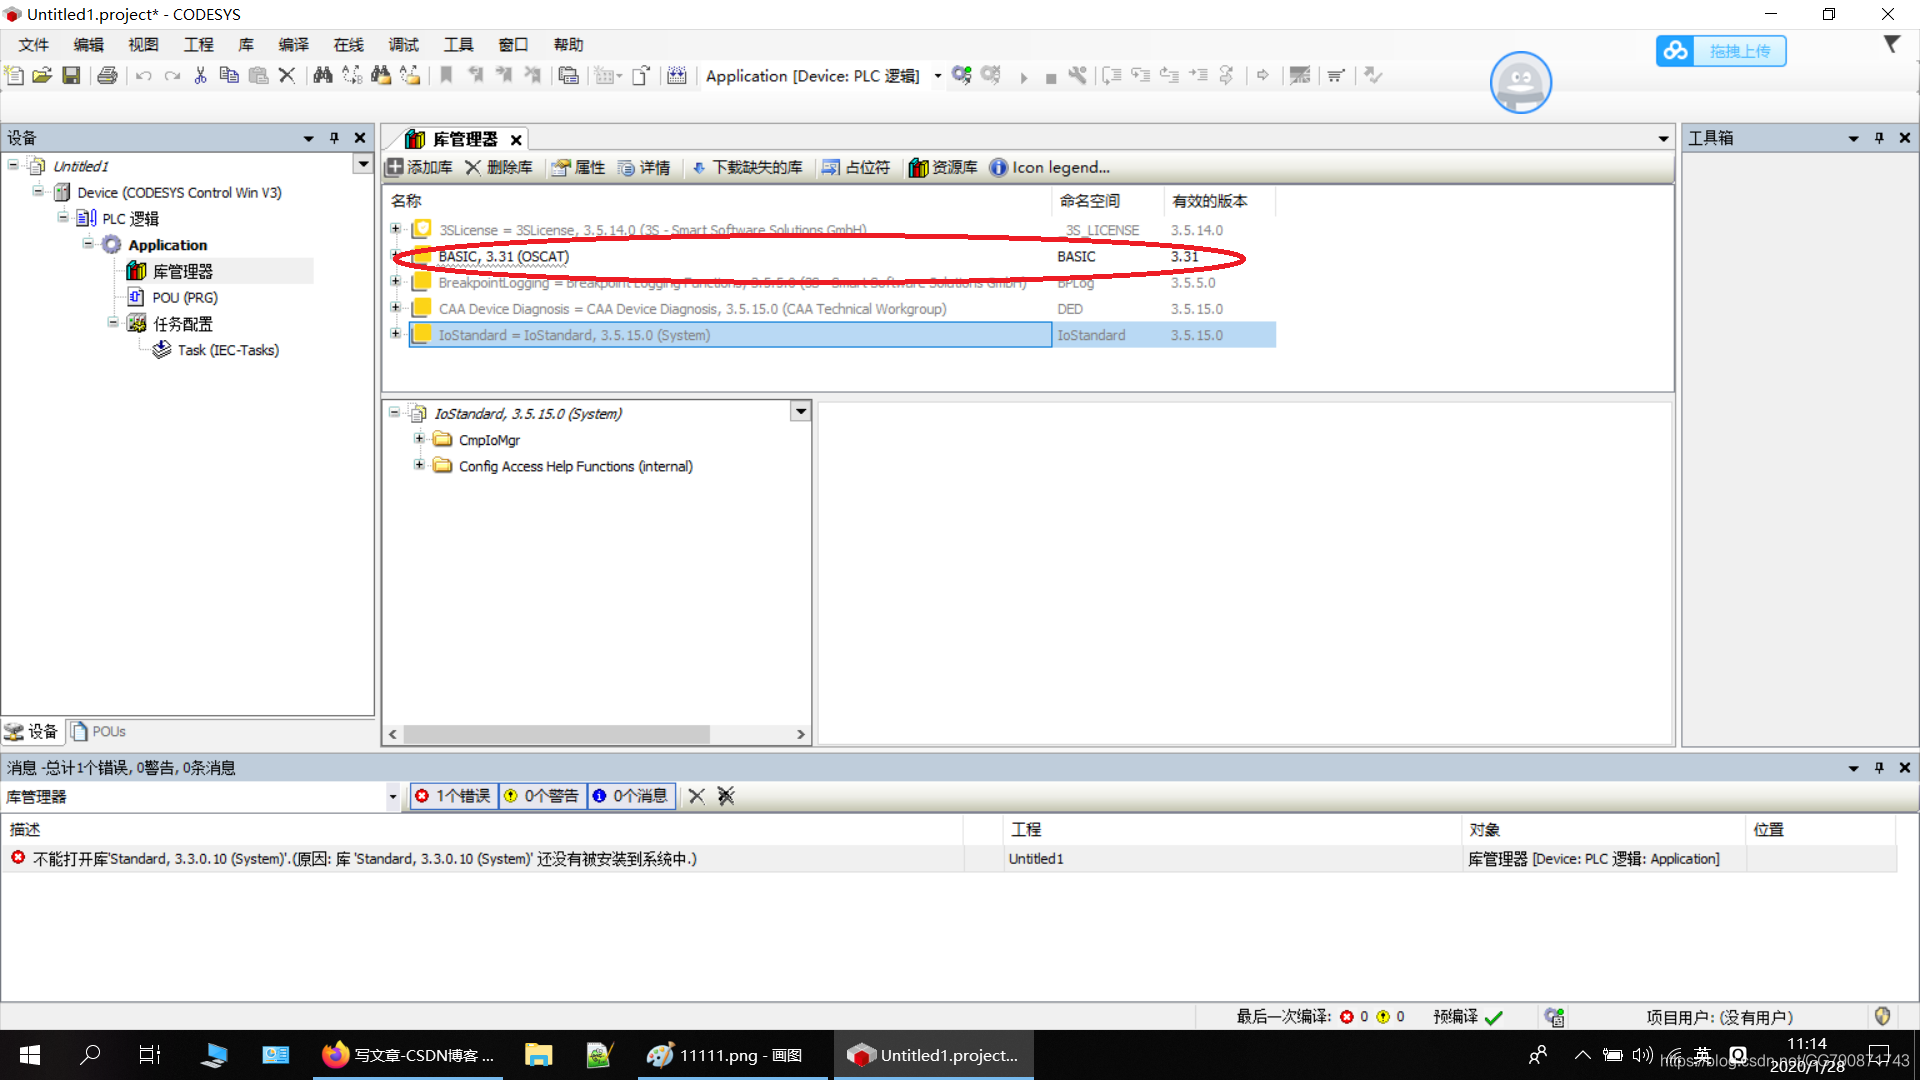Screen dimensions: 1920x1080
Task: Click the Step Into icon
Action: coord(1141,75)
